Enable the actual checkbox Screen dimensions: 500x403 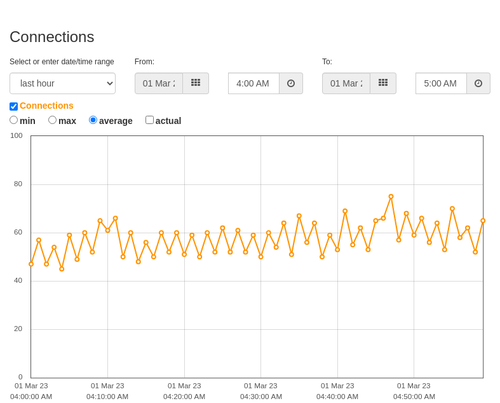pyautogui.click(x=149, y=120)
